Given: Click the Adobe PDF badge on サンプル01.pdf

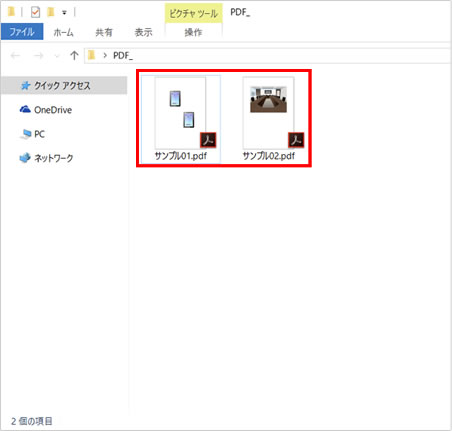Looking at the screenshot, I should pyautogui.click(x=208, y=140).
